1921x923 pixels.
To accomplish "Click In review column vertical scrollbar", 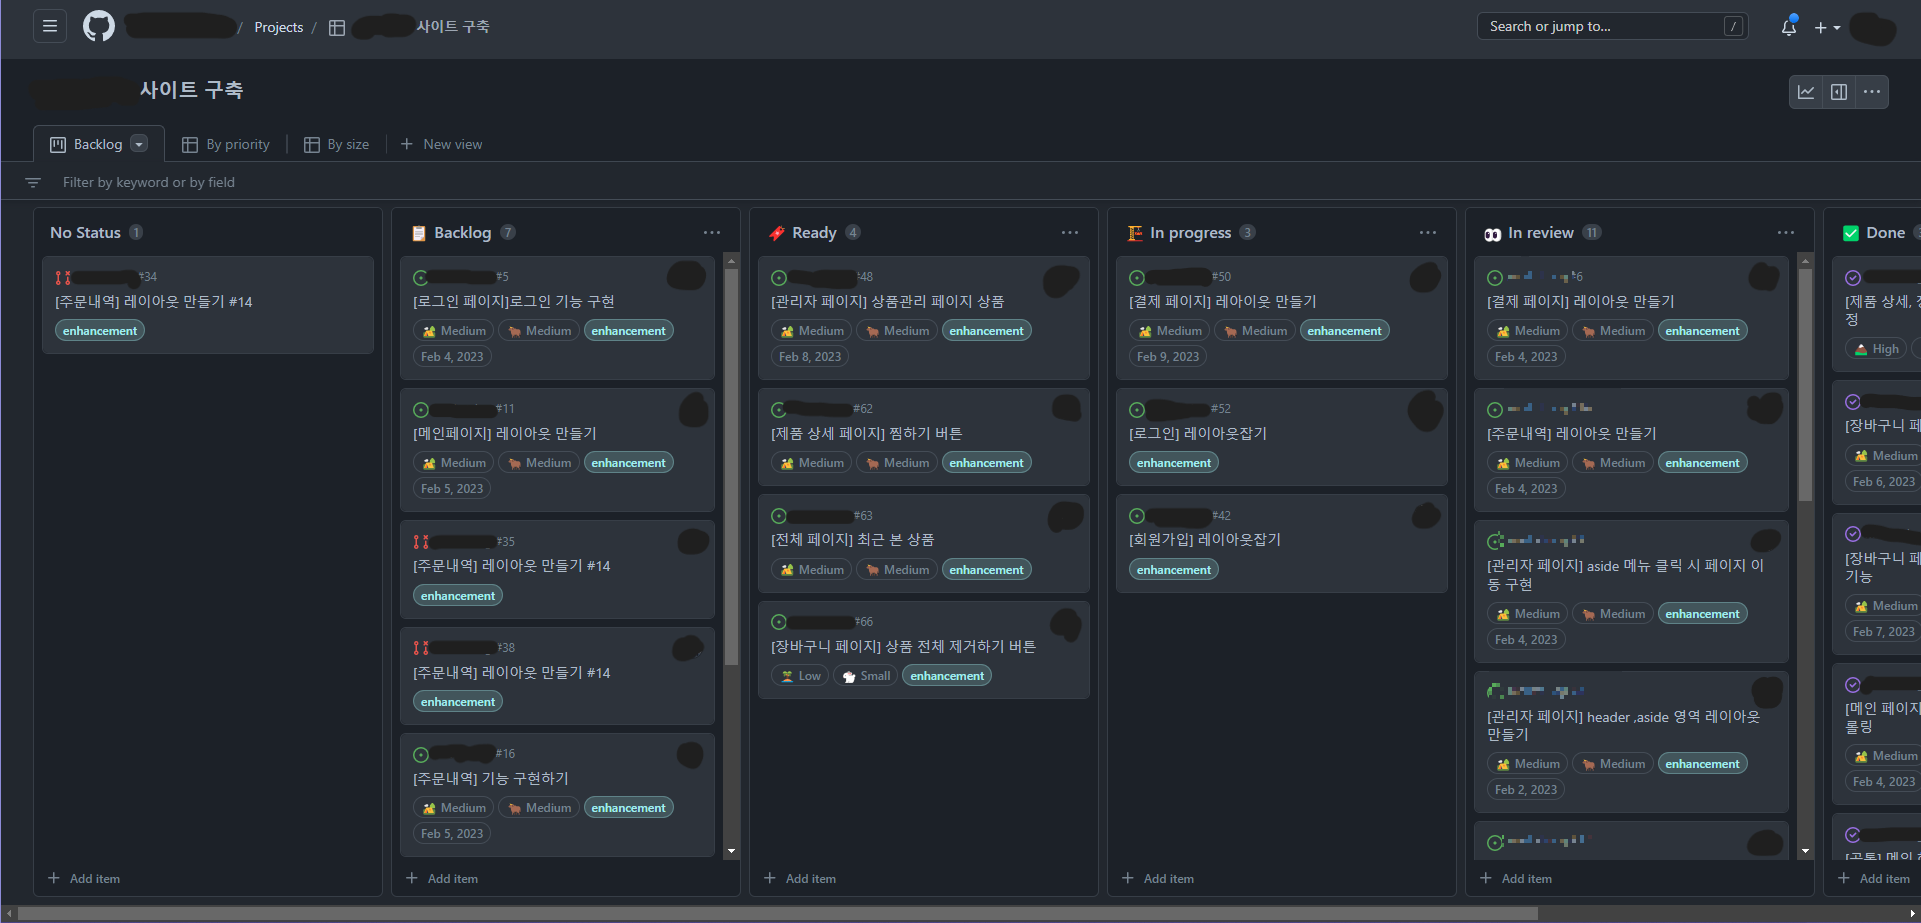I will click(1805, 385).
